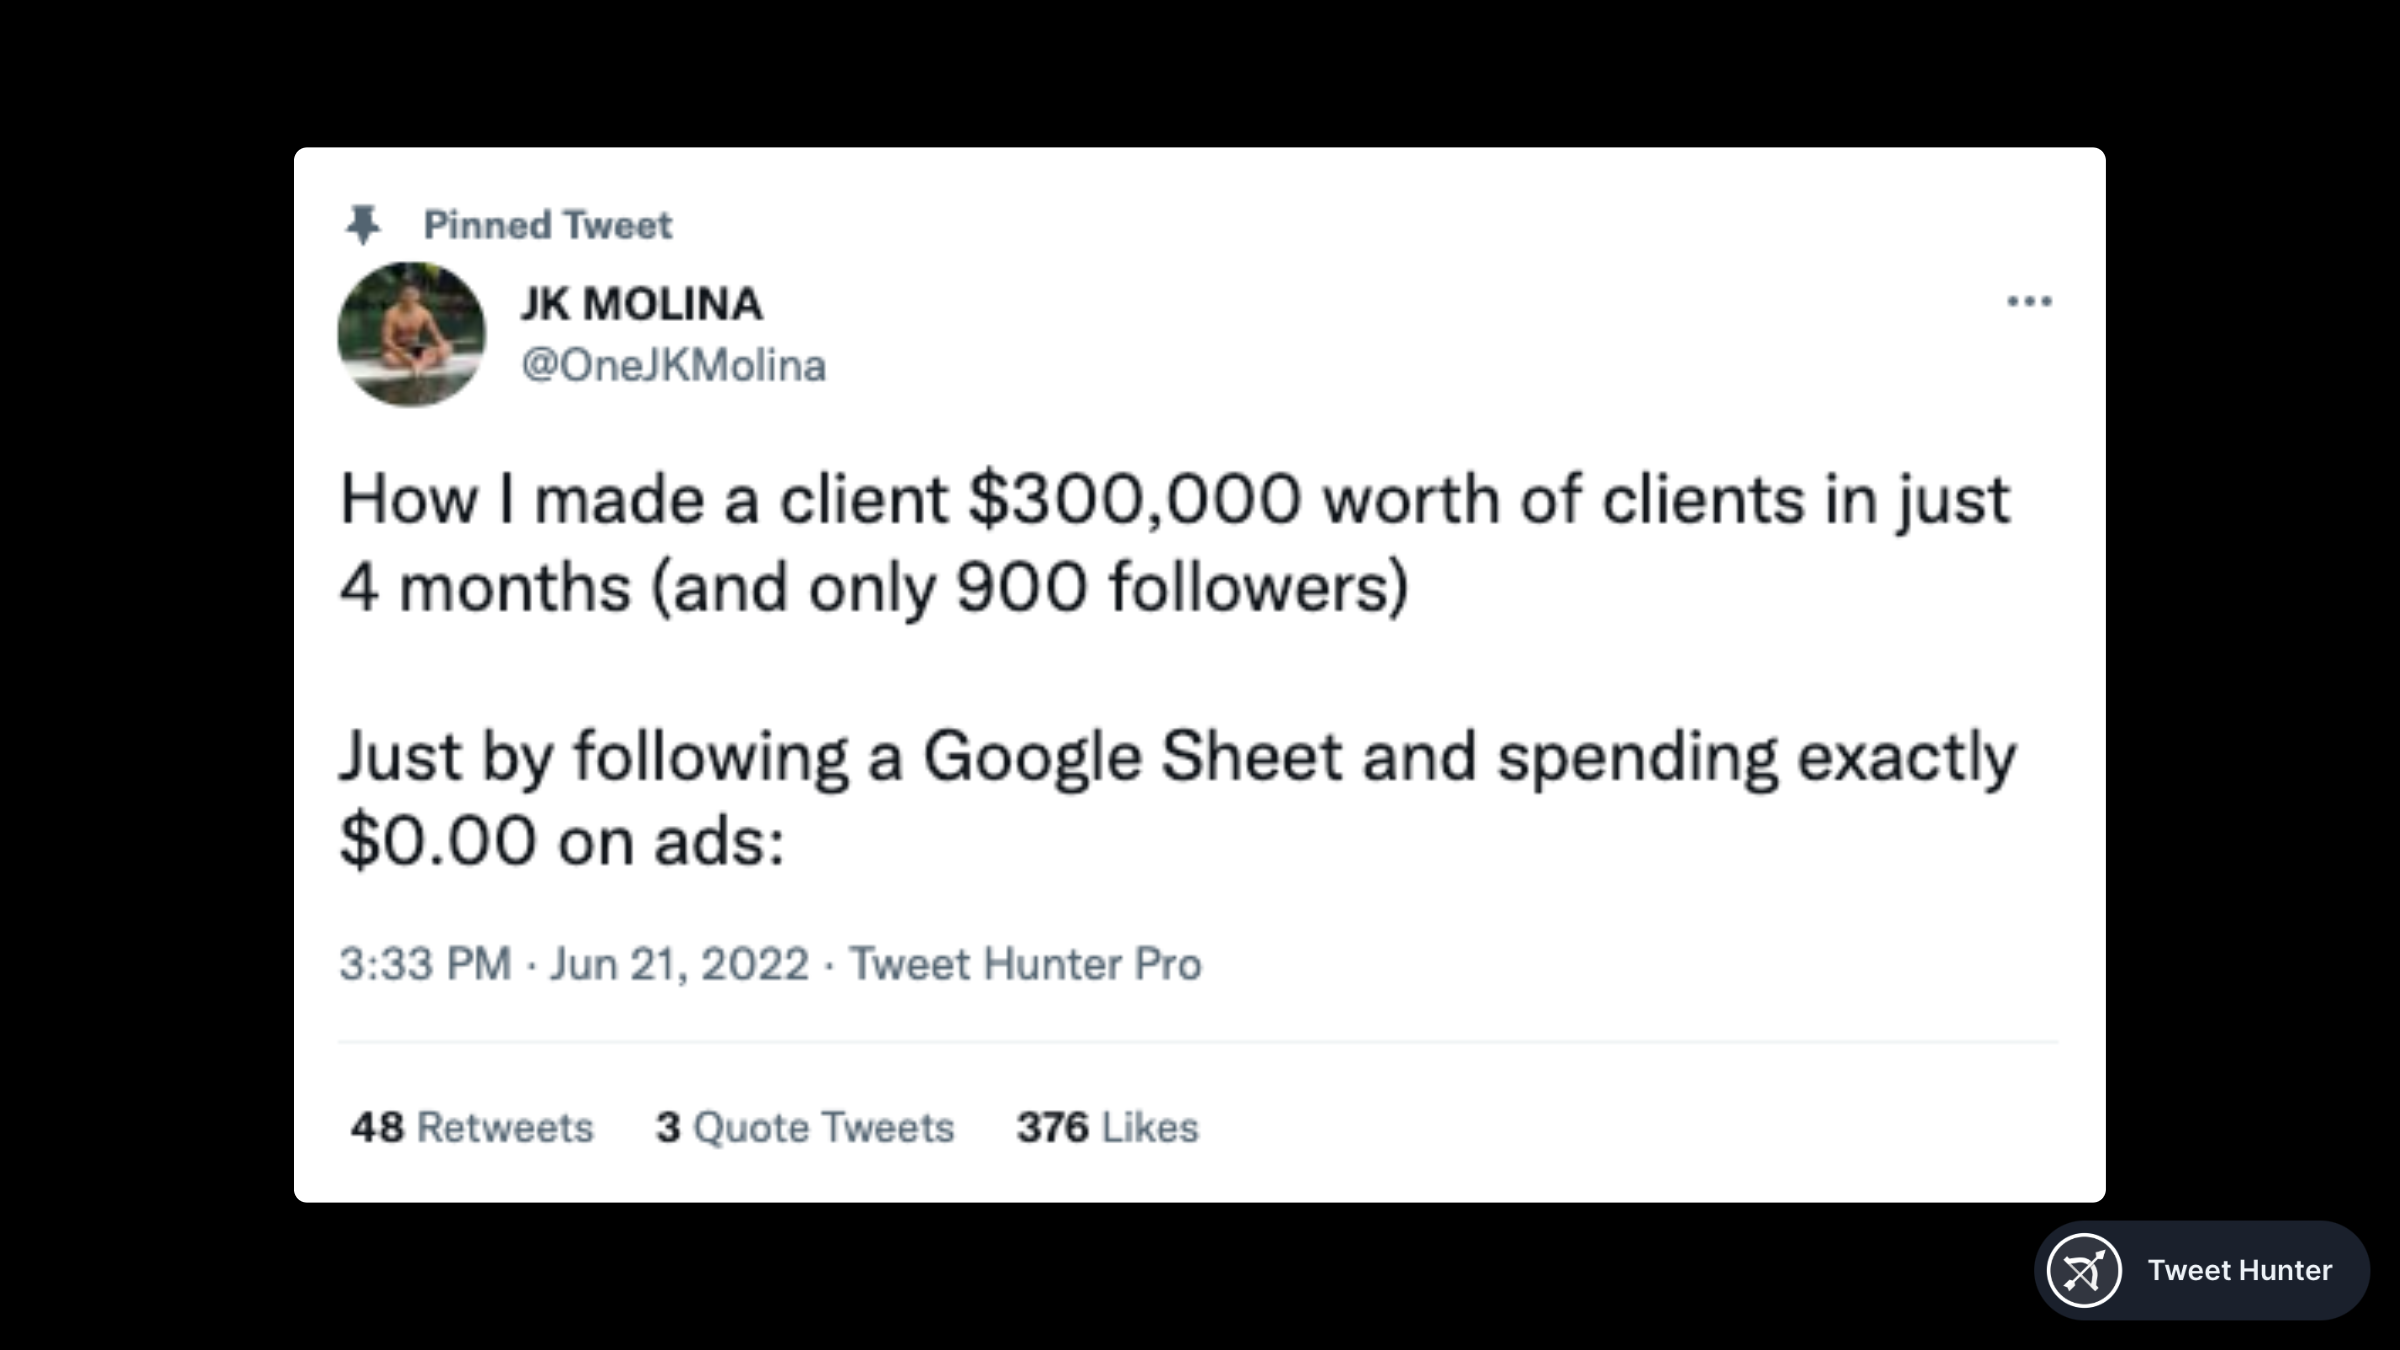Screen dimensions: 2400x1350
Task: Open JK Molina's profile picture
Action: pyautogui.click(x=411, y=334)
